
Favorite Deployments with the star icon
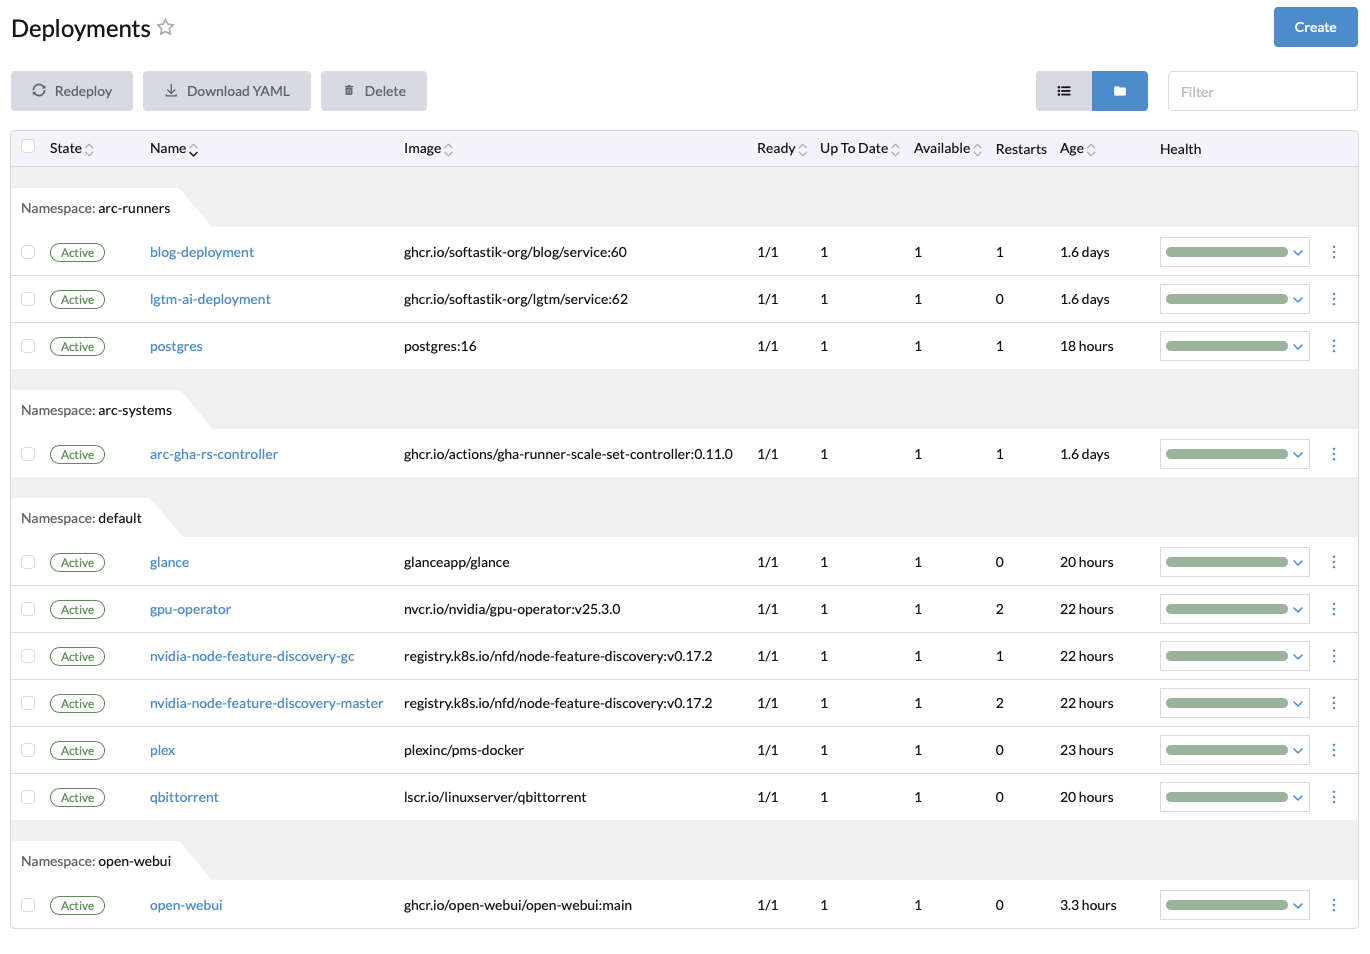pyautogui.click(x=166, y=28)
